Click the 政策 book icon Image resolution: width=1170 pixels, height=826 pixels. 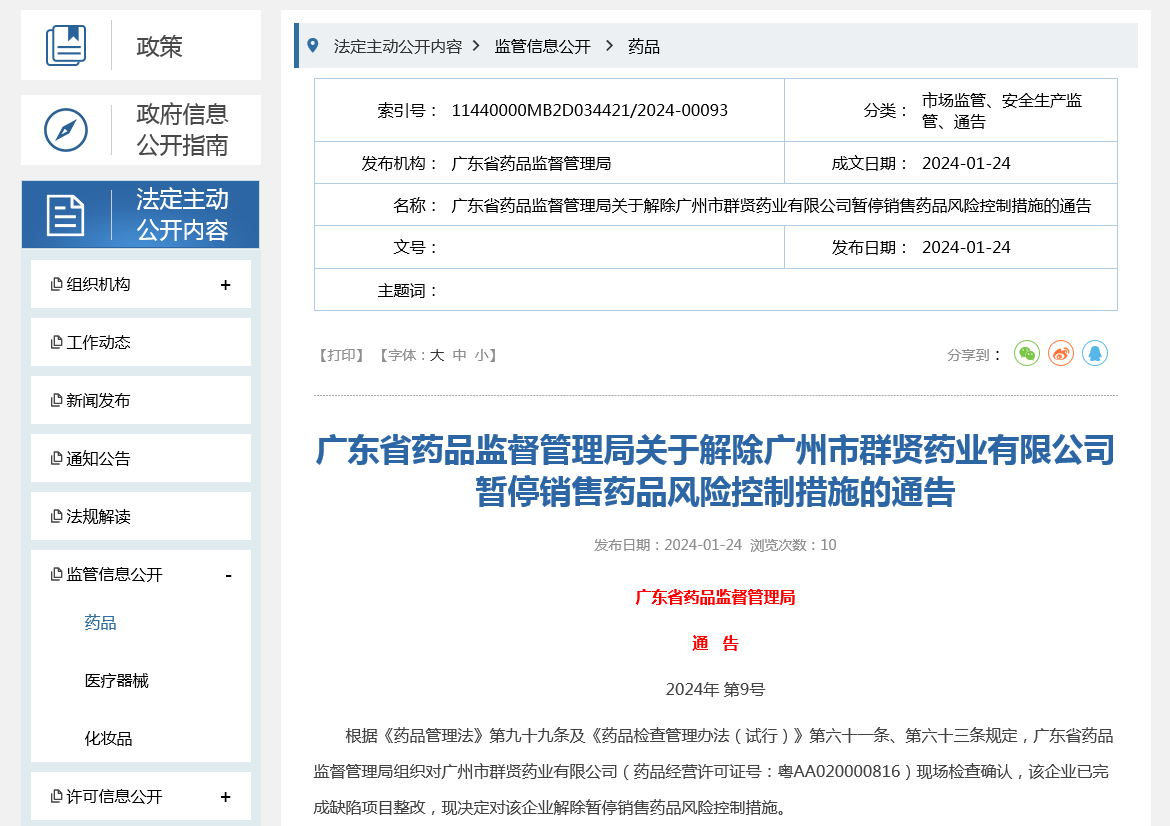pyautogui.click(x=66, y=46)
